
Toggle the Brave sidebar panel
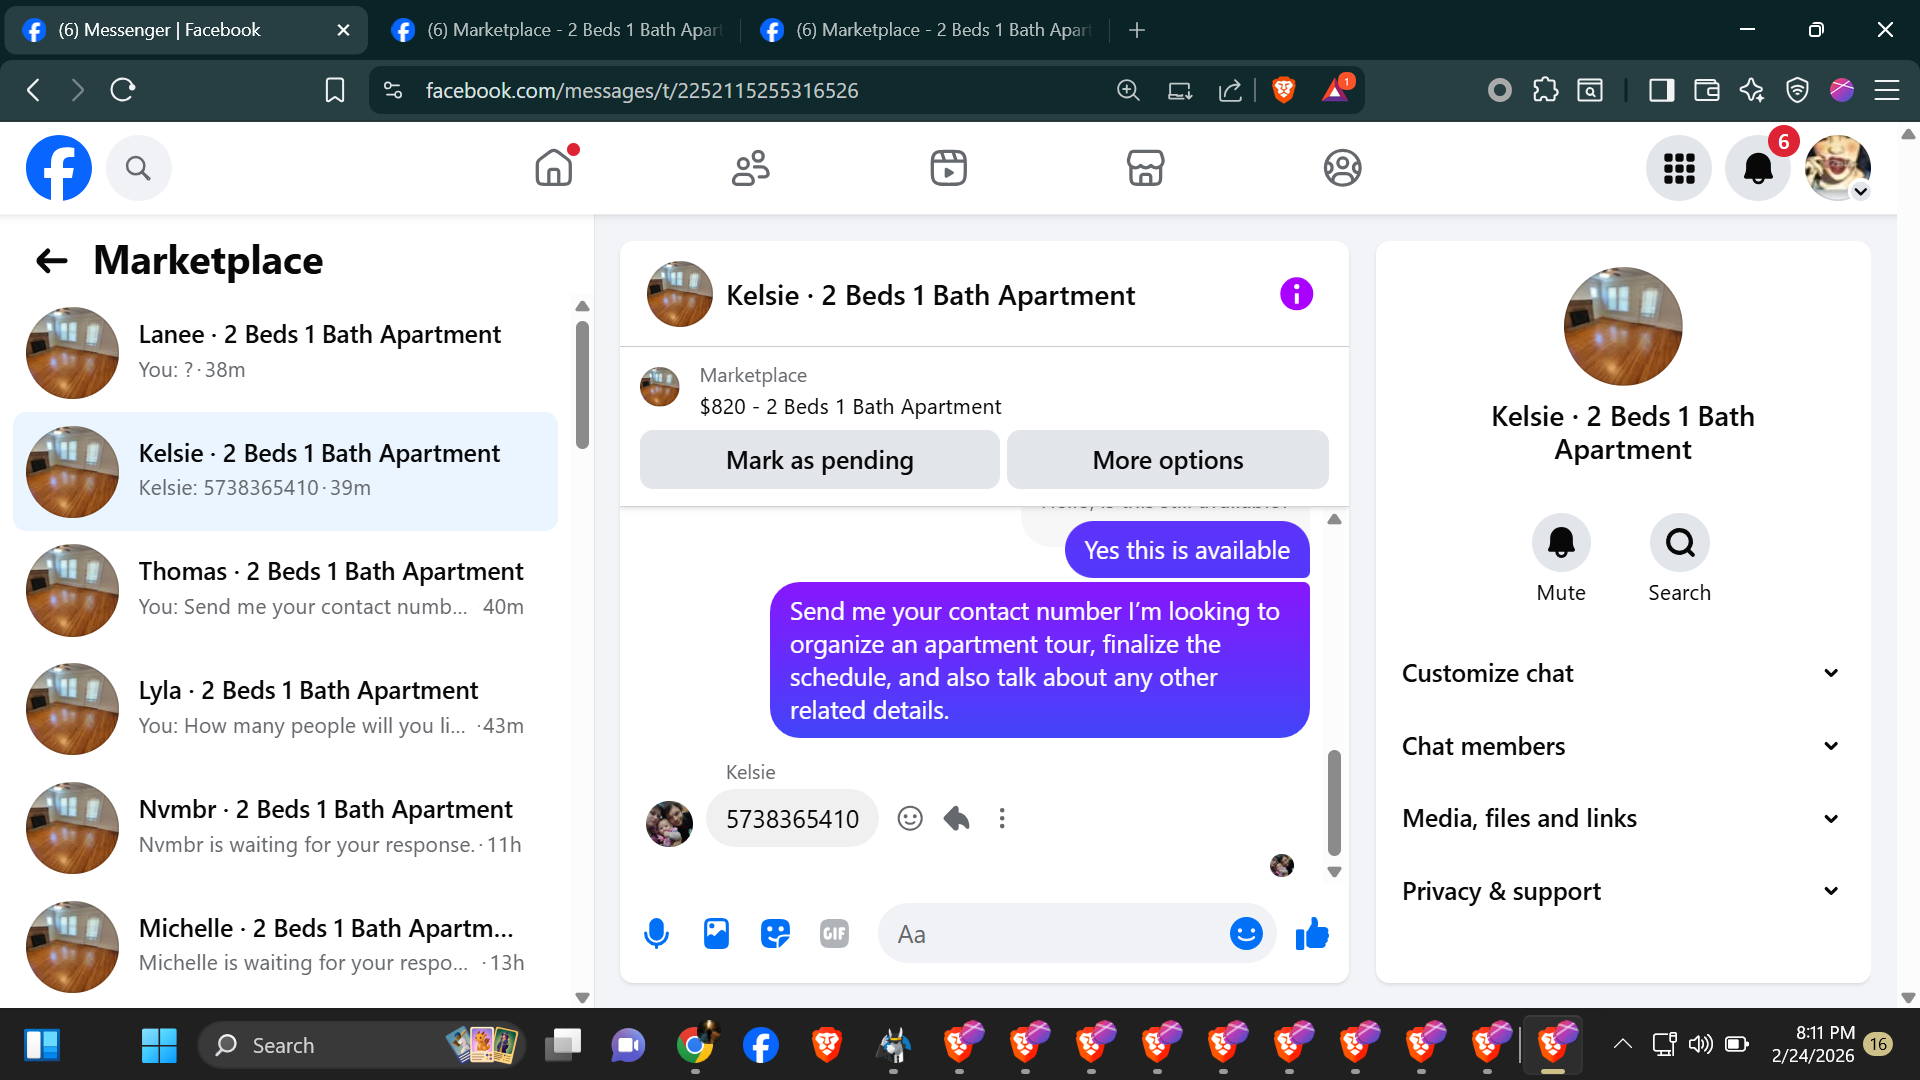click(x=1661, y=91)
